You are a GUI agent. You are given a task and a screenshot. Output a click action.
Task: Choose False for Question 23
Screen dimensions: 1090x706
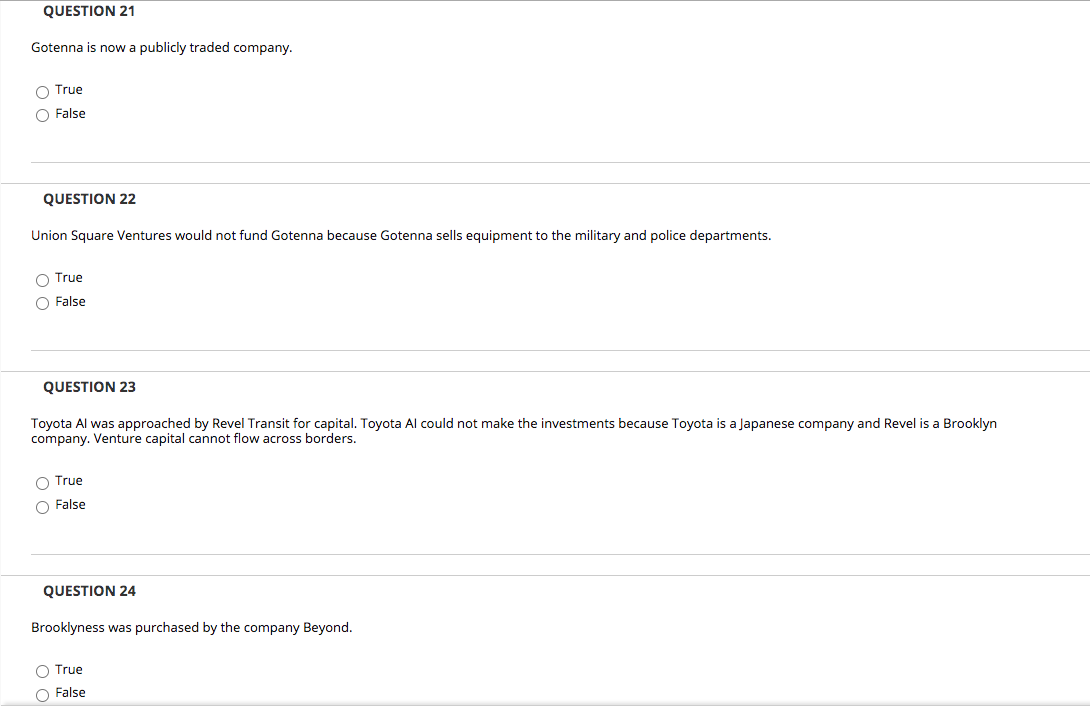42,506
